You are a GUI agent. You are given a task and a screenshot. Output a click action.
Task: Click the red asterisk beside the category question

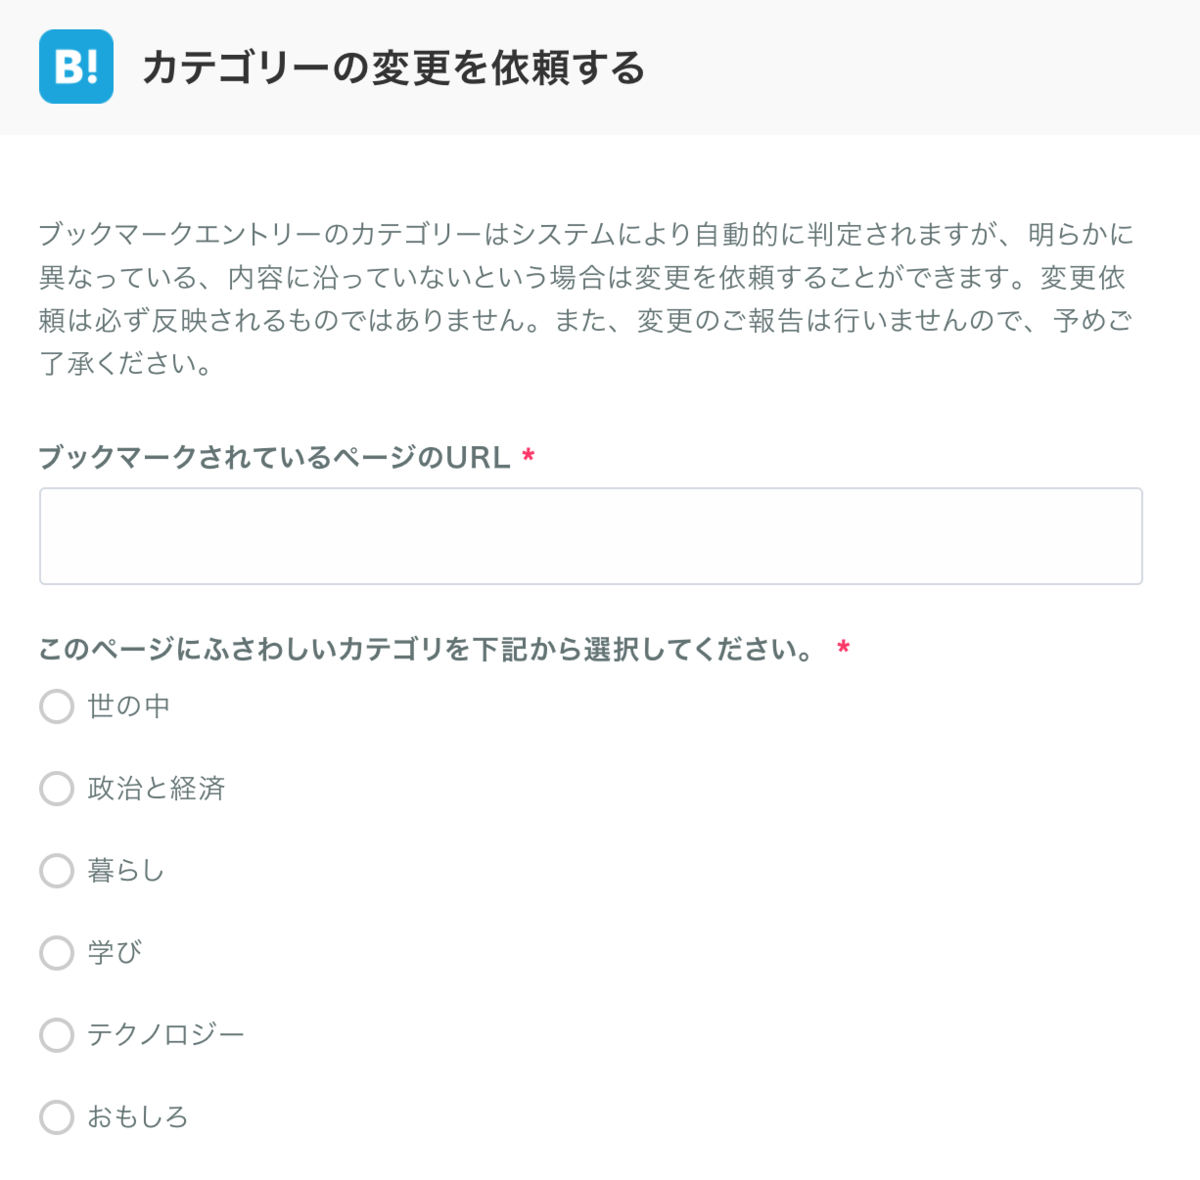844,648
